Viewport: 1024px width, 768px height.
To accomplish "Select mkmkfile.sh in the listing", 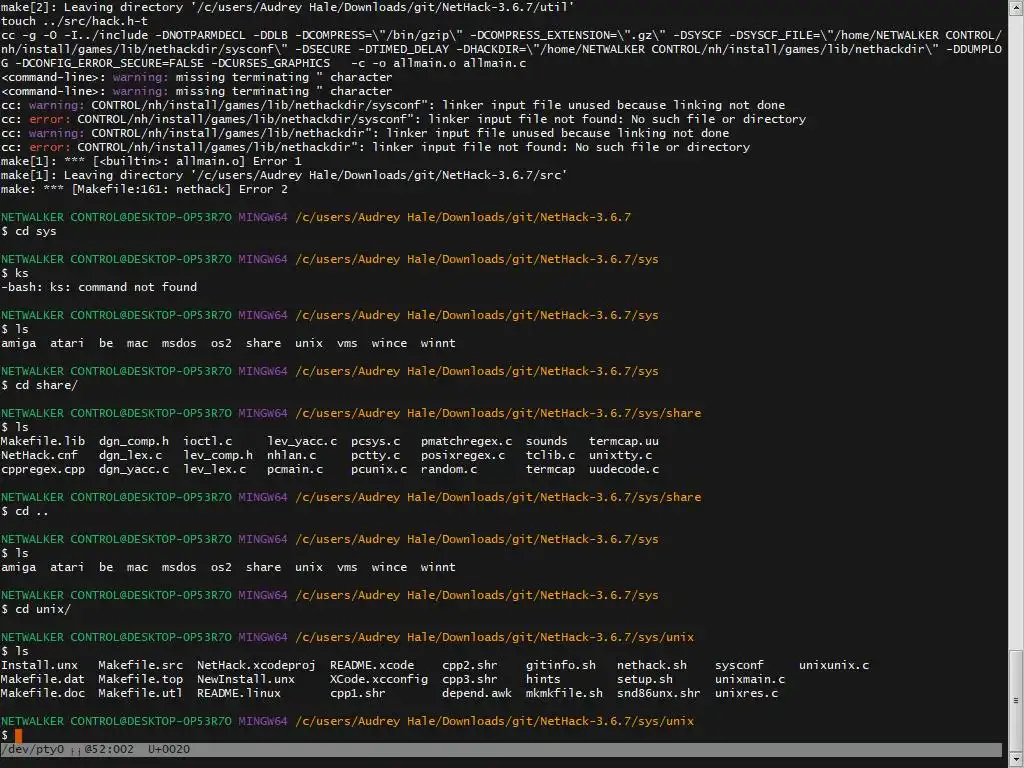I will point(564,694).
